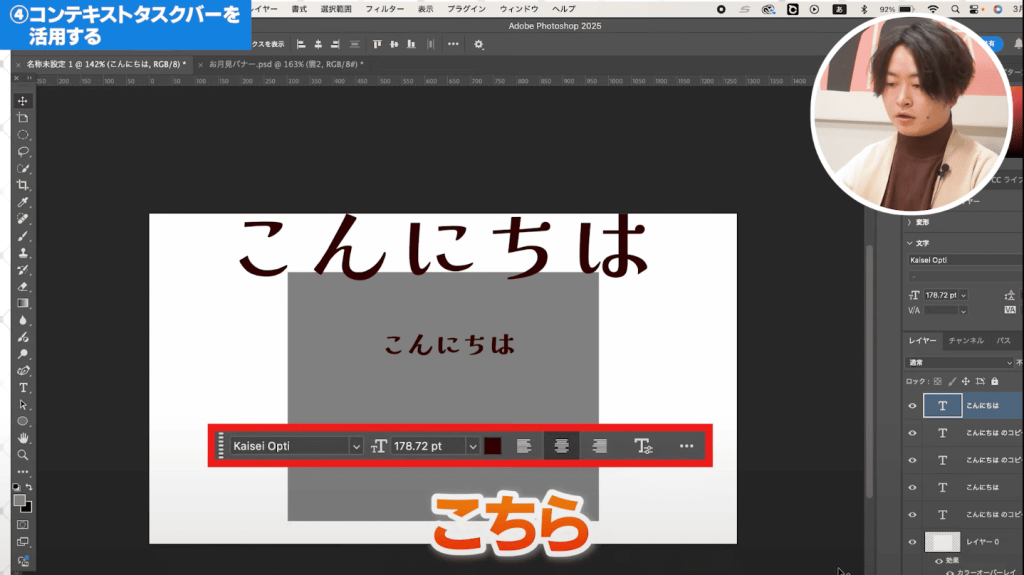Select the Eraser tool

tap(23, 287)
